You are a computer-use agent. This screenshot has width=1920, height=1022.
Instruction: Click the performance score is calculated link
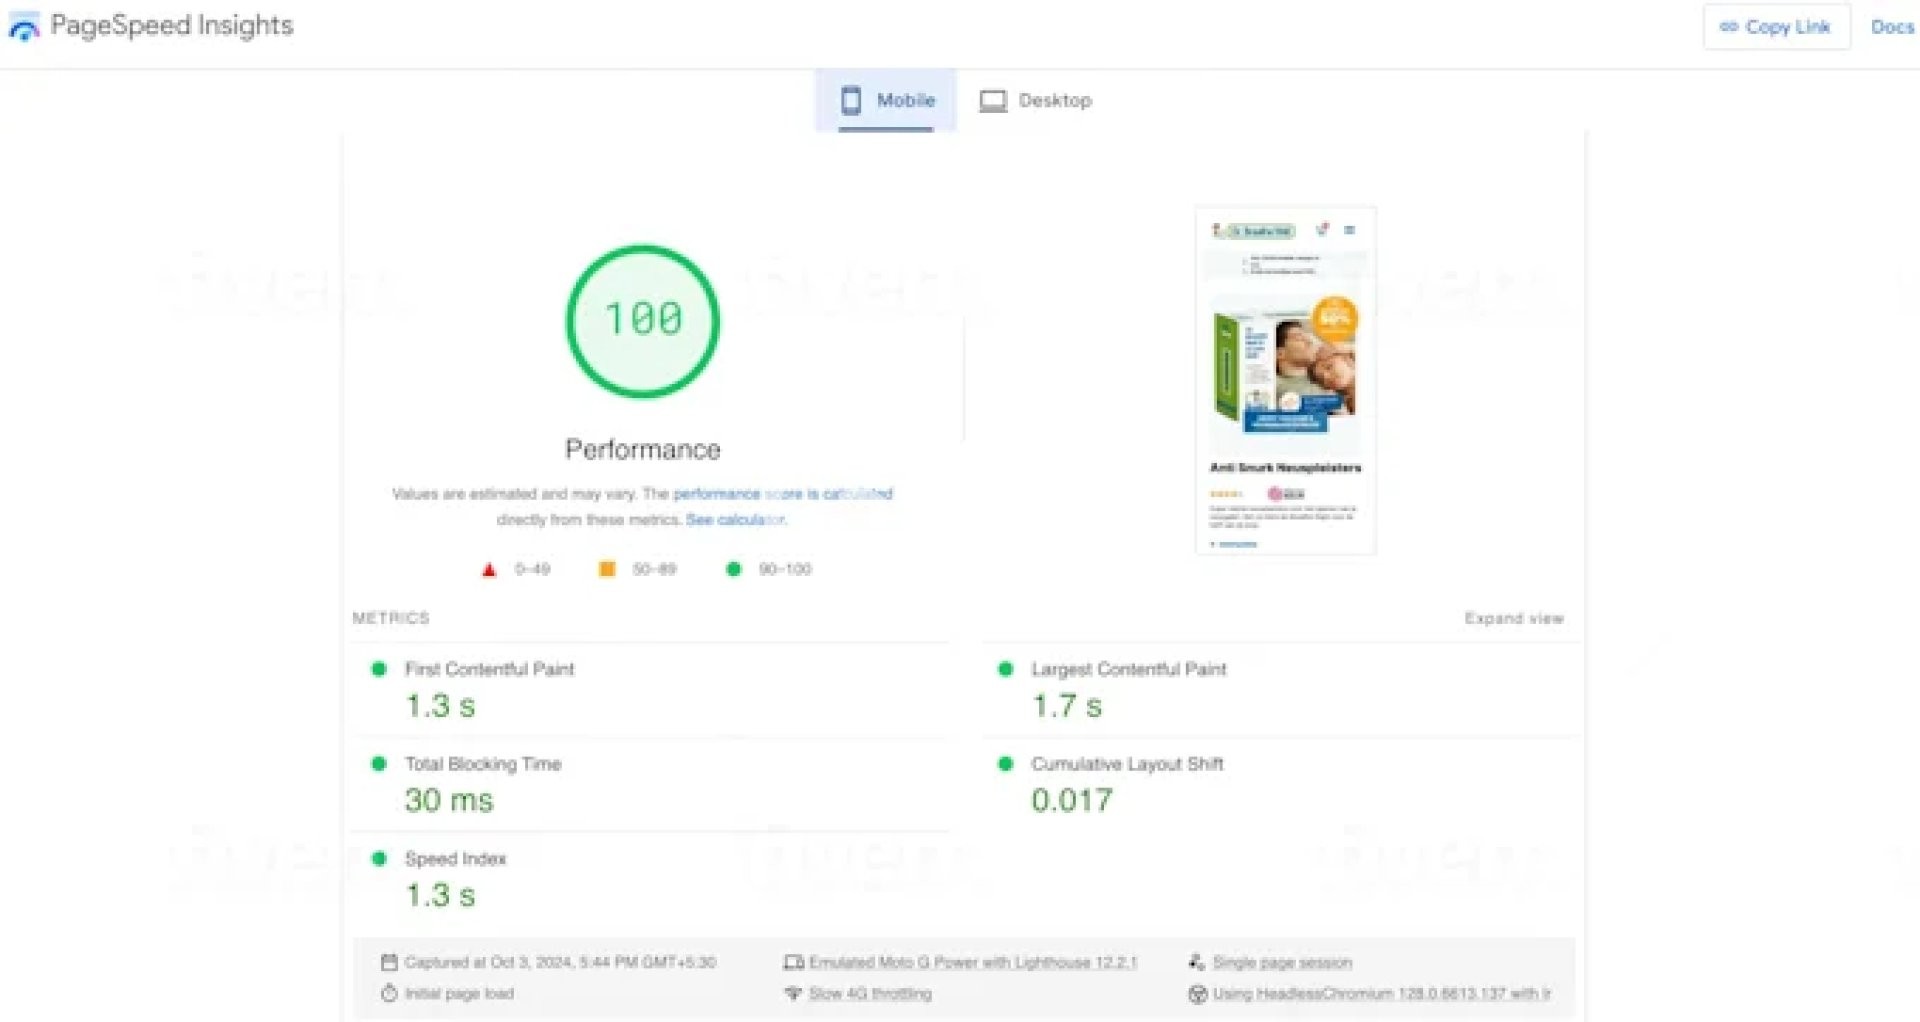pyautogui.click(x=782, y=493)
